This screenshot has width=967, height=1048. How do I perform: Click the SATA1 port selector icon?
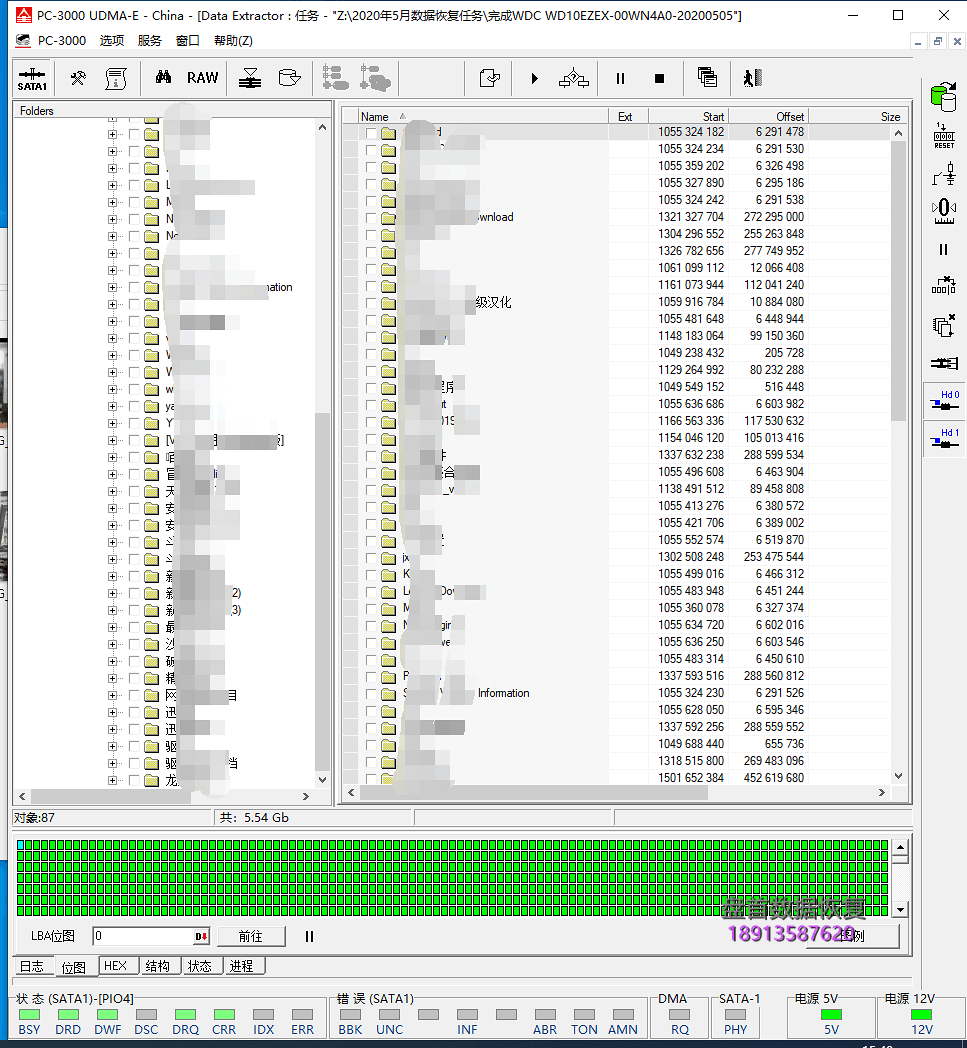click(x=32, y=79)
